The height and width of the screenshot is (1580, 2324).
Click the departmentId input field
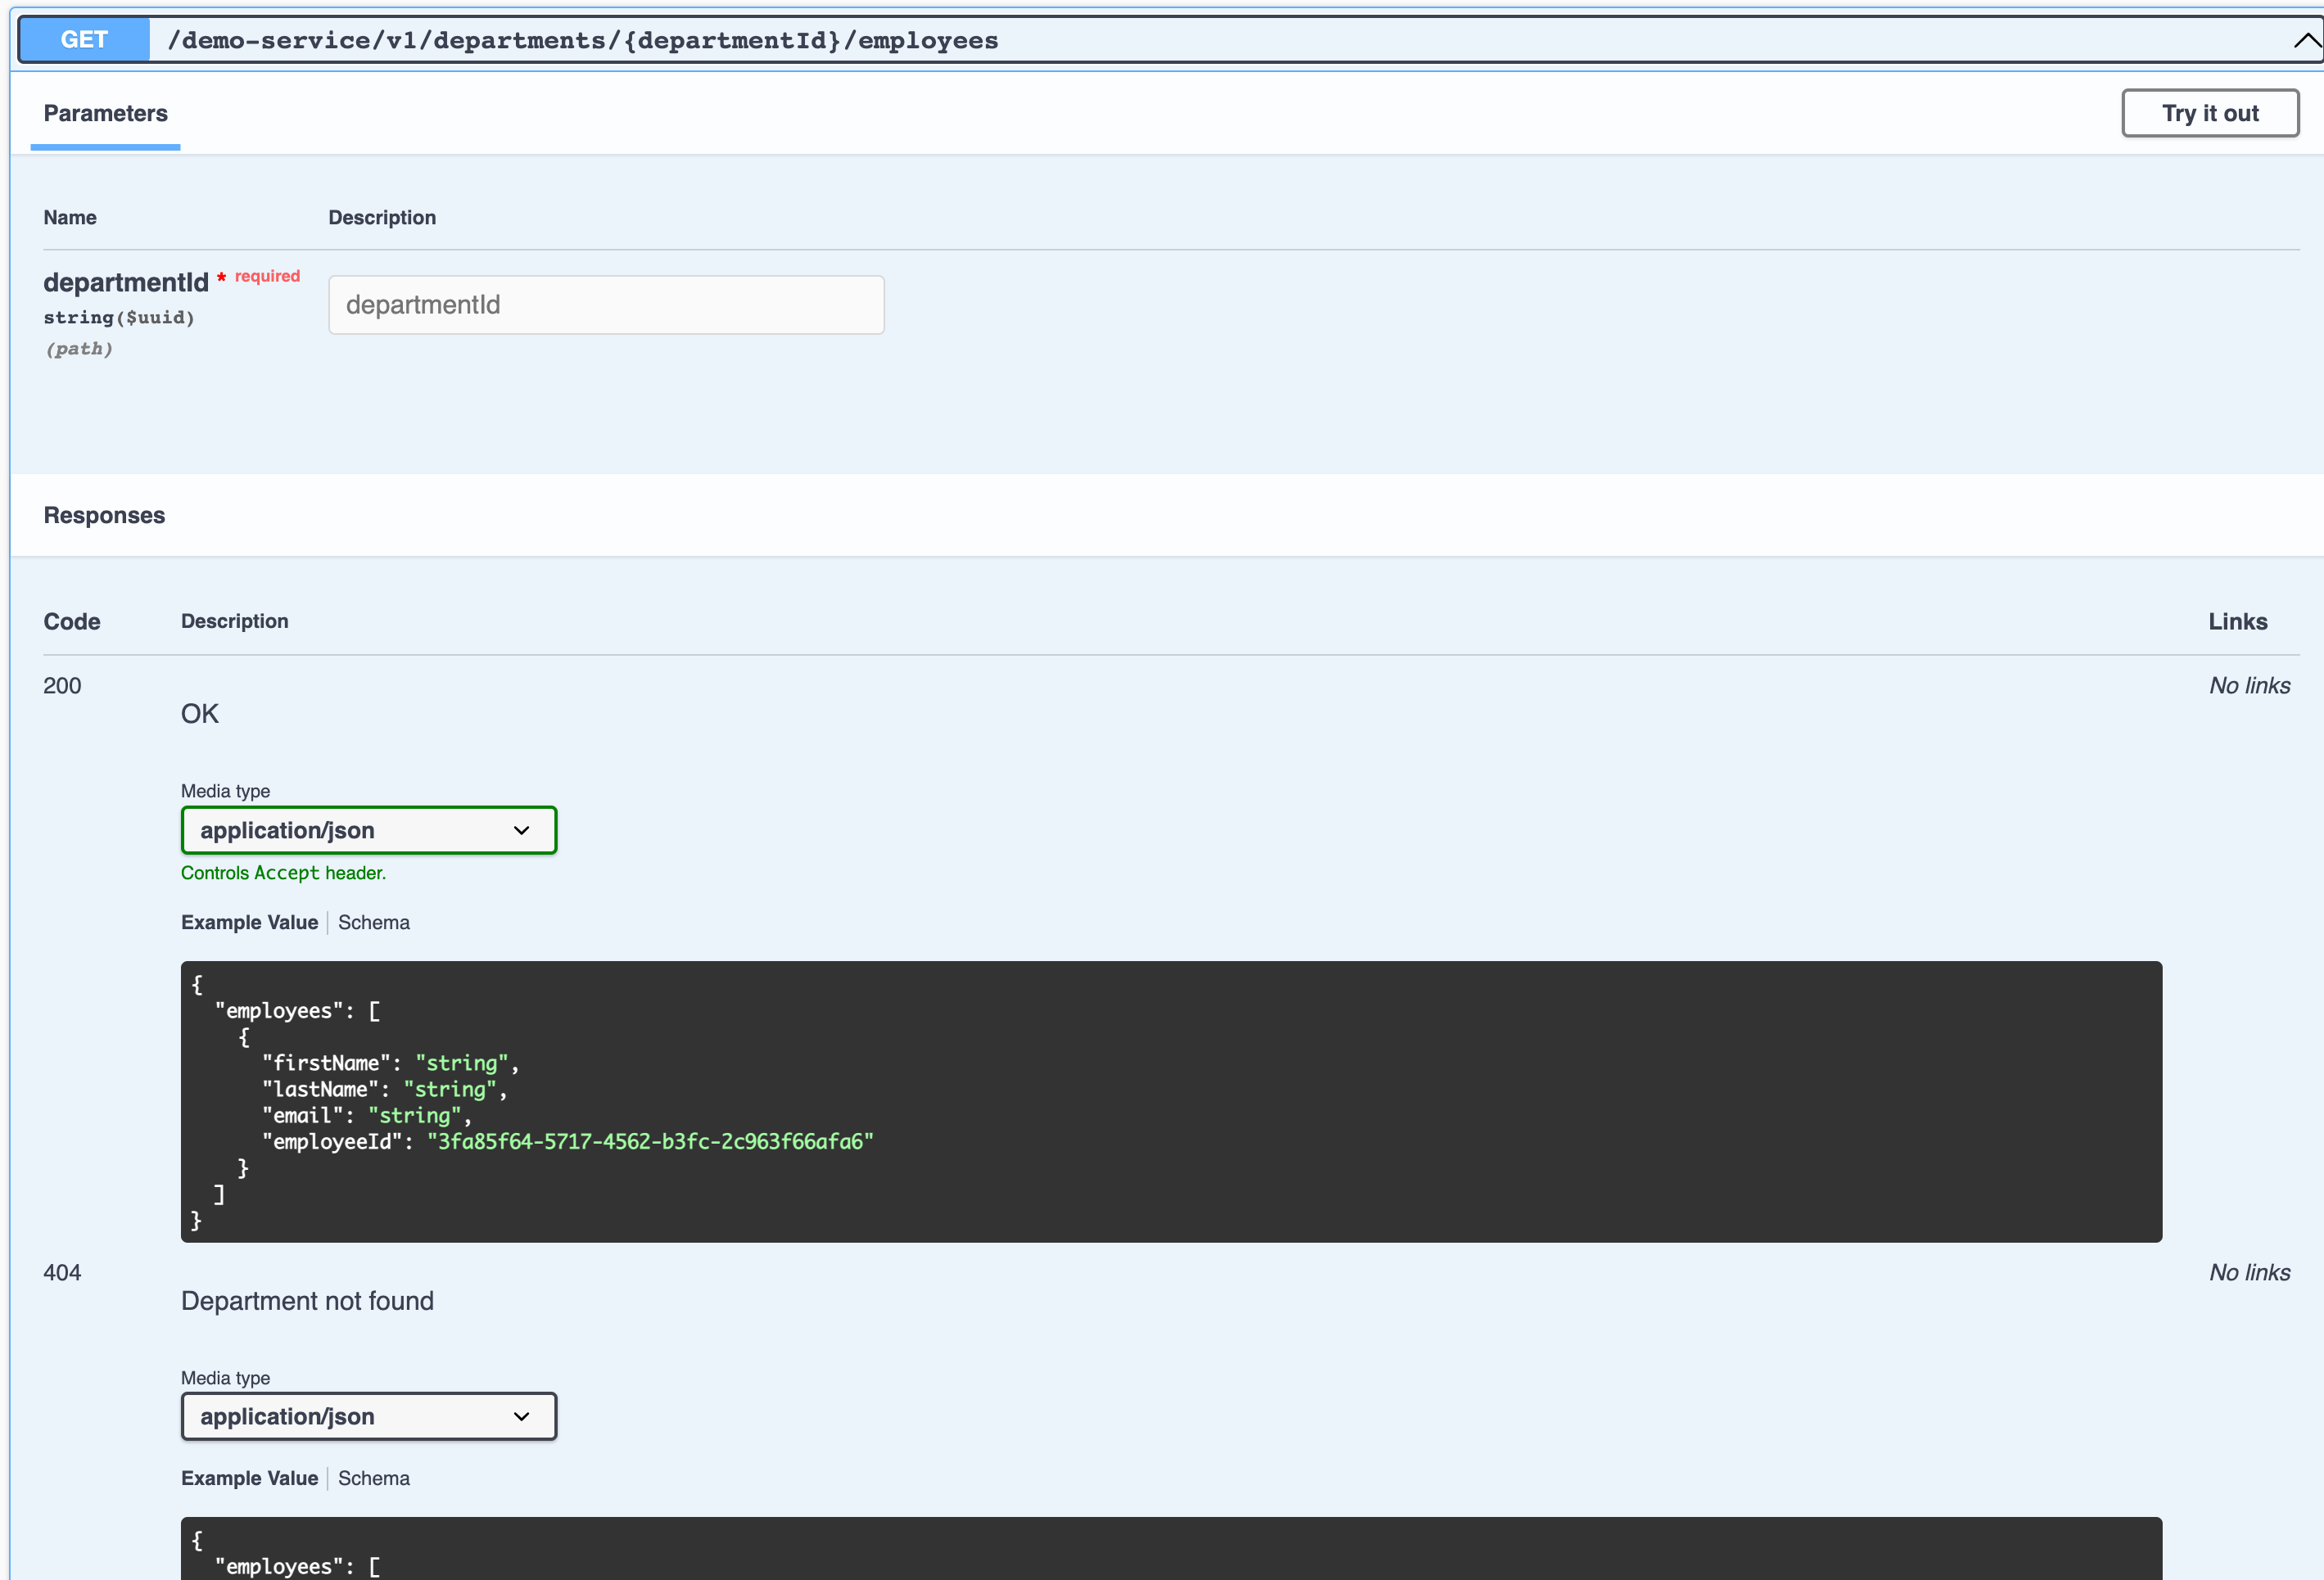coord(605,303)
